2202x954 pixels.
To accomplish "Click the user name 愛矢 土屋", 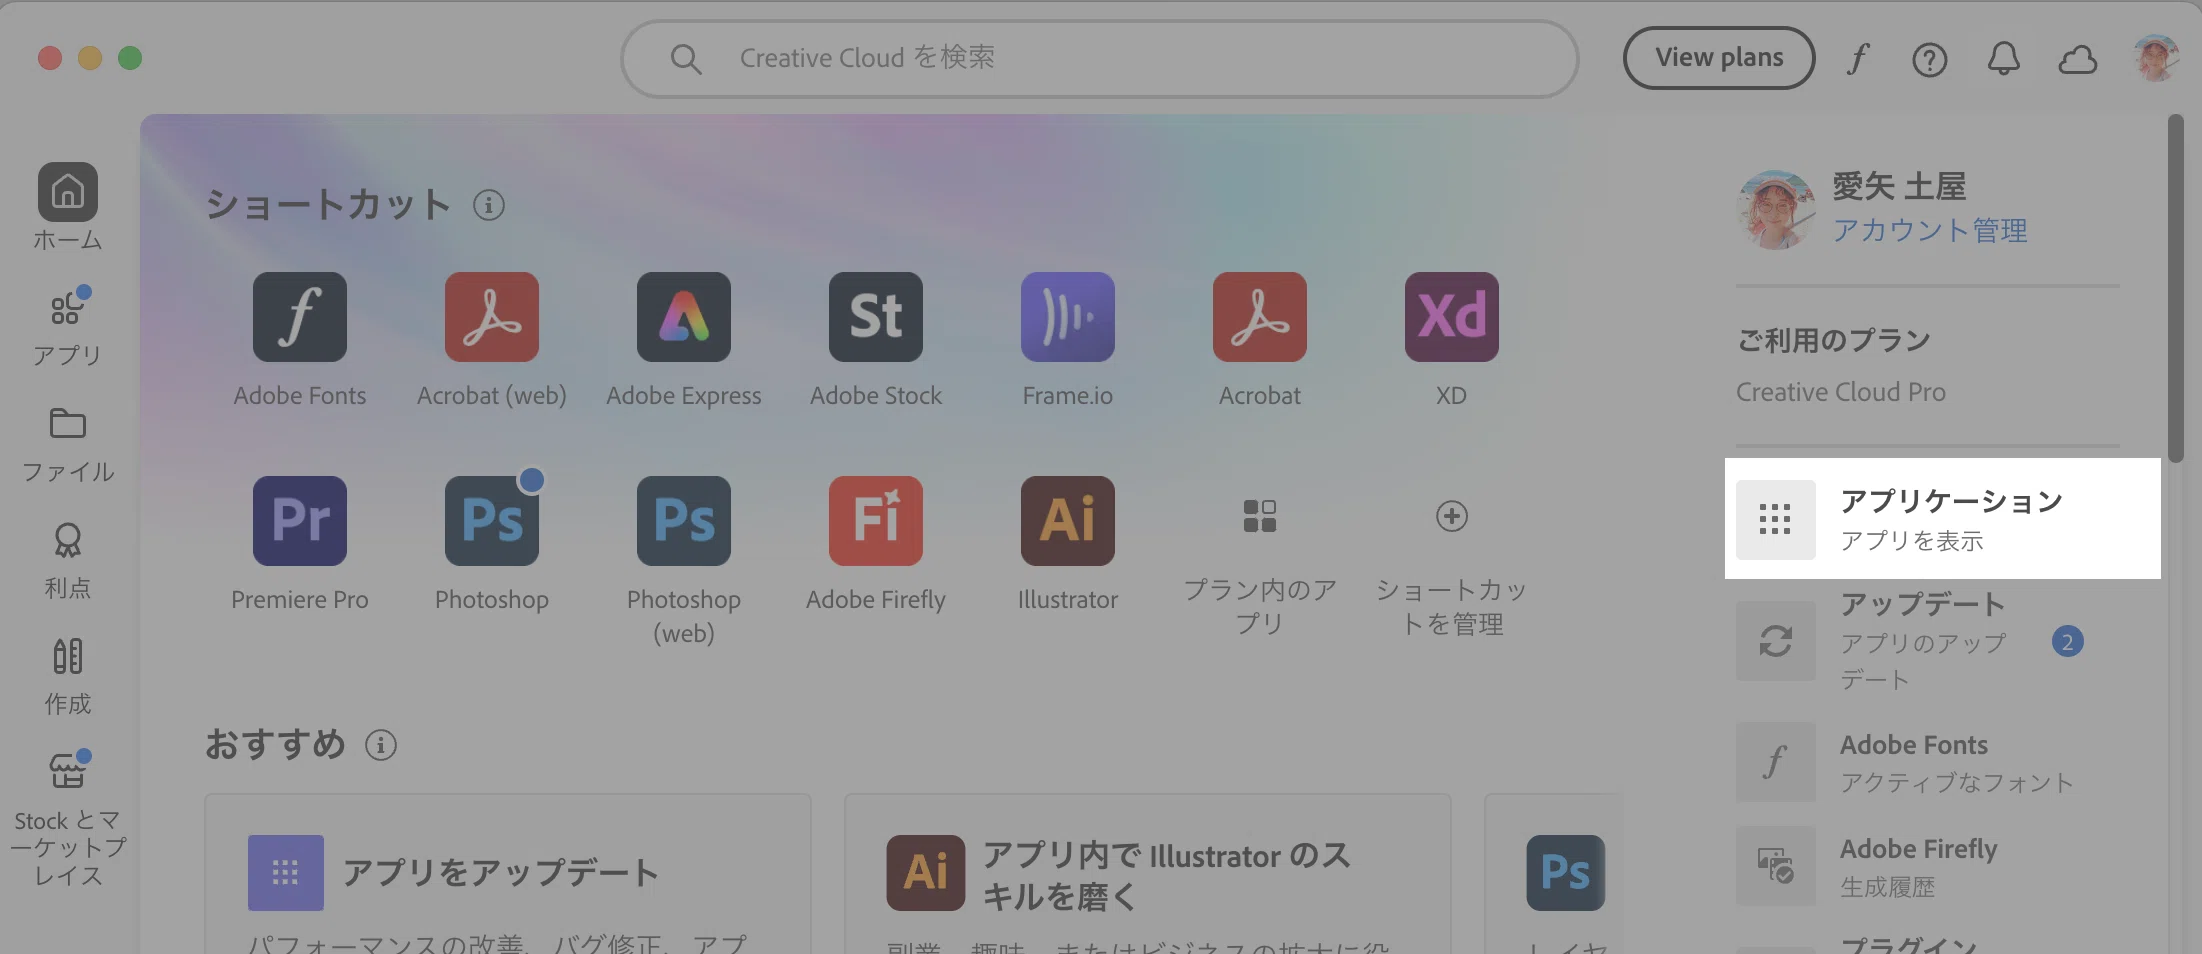I will 1898,186.
